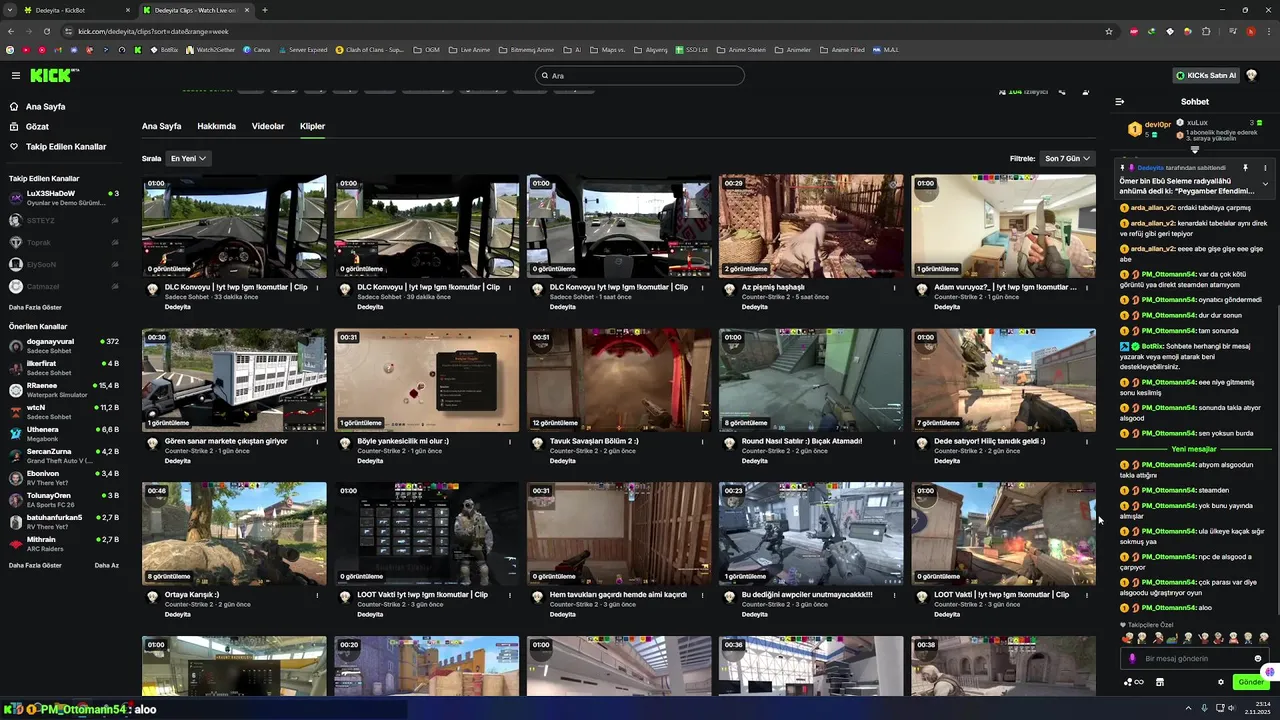Click the Ara search box

(x=640, y=76)
